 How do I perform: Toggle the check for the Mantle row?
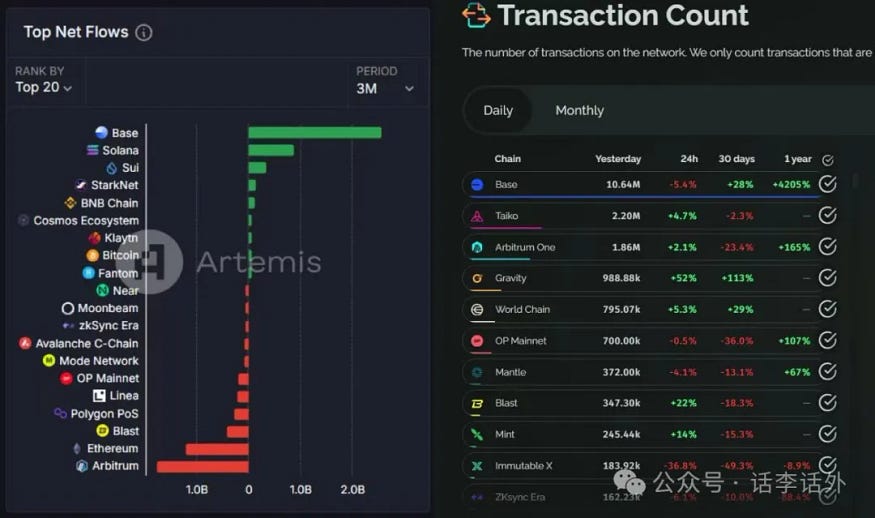pos(828,371)
